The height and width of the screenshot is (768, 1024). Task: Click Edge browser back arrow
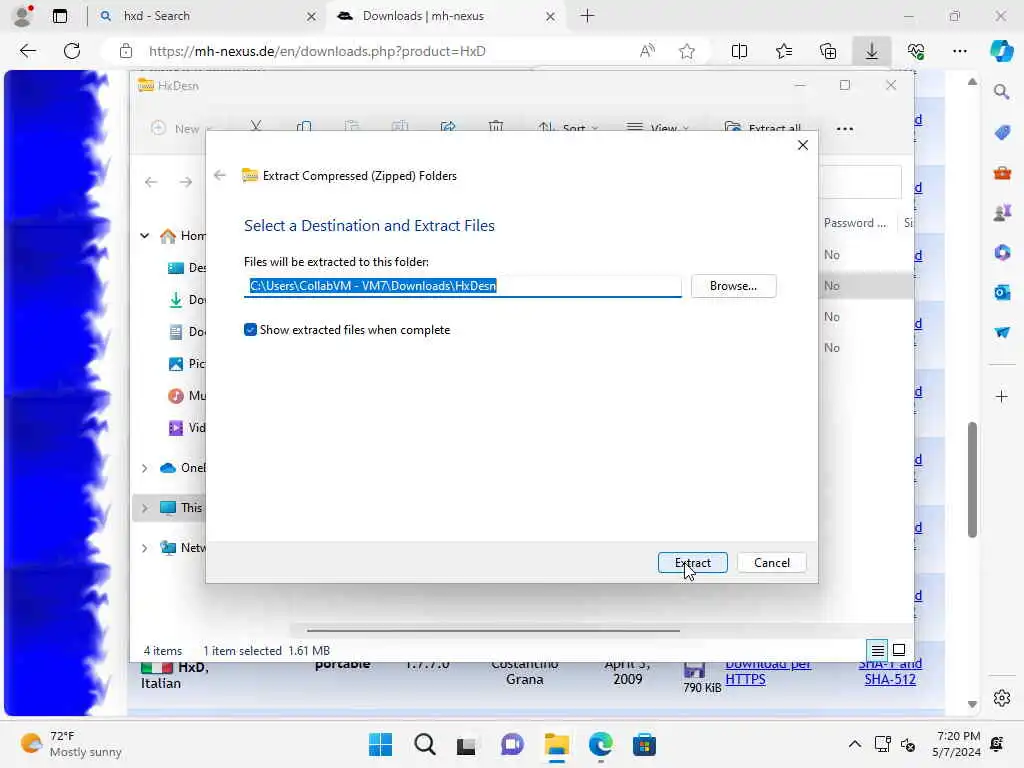(27, 51)
